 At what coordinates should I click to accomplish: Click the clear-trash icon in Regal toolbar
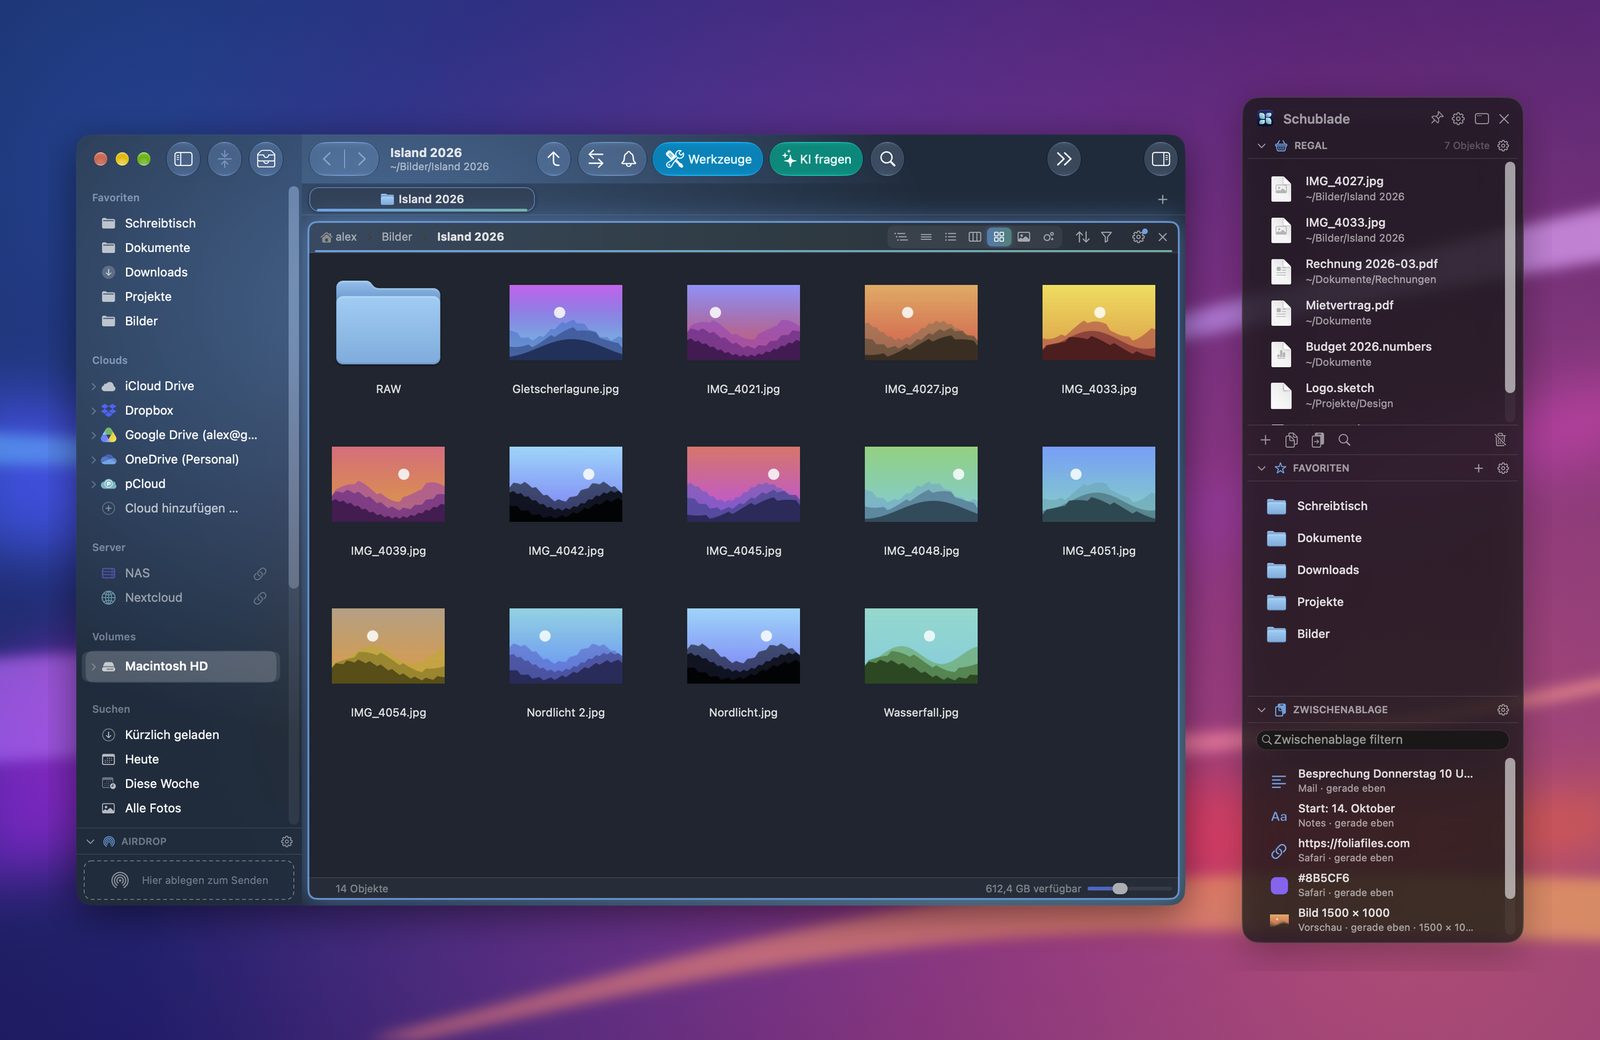(1500, 440)
